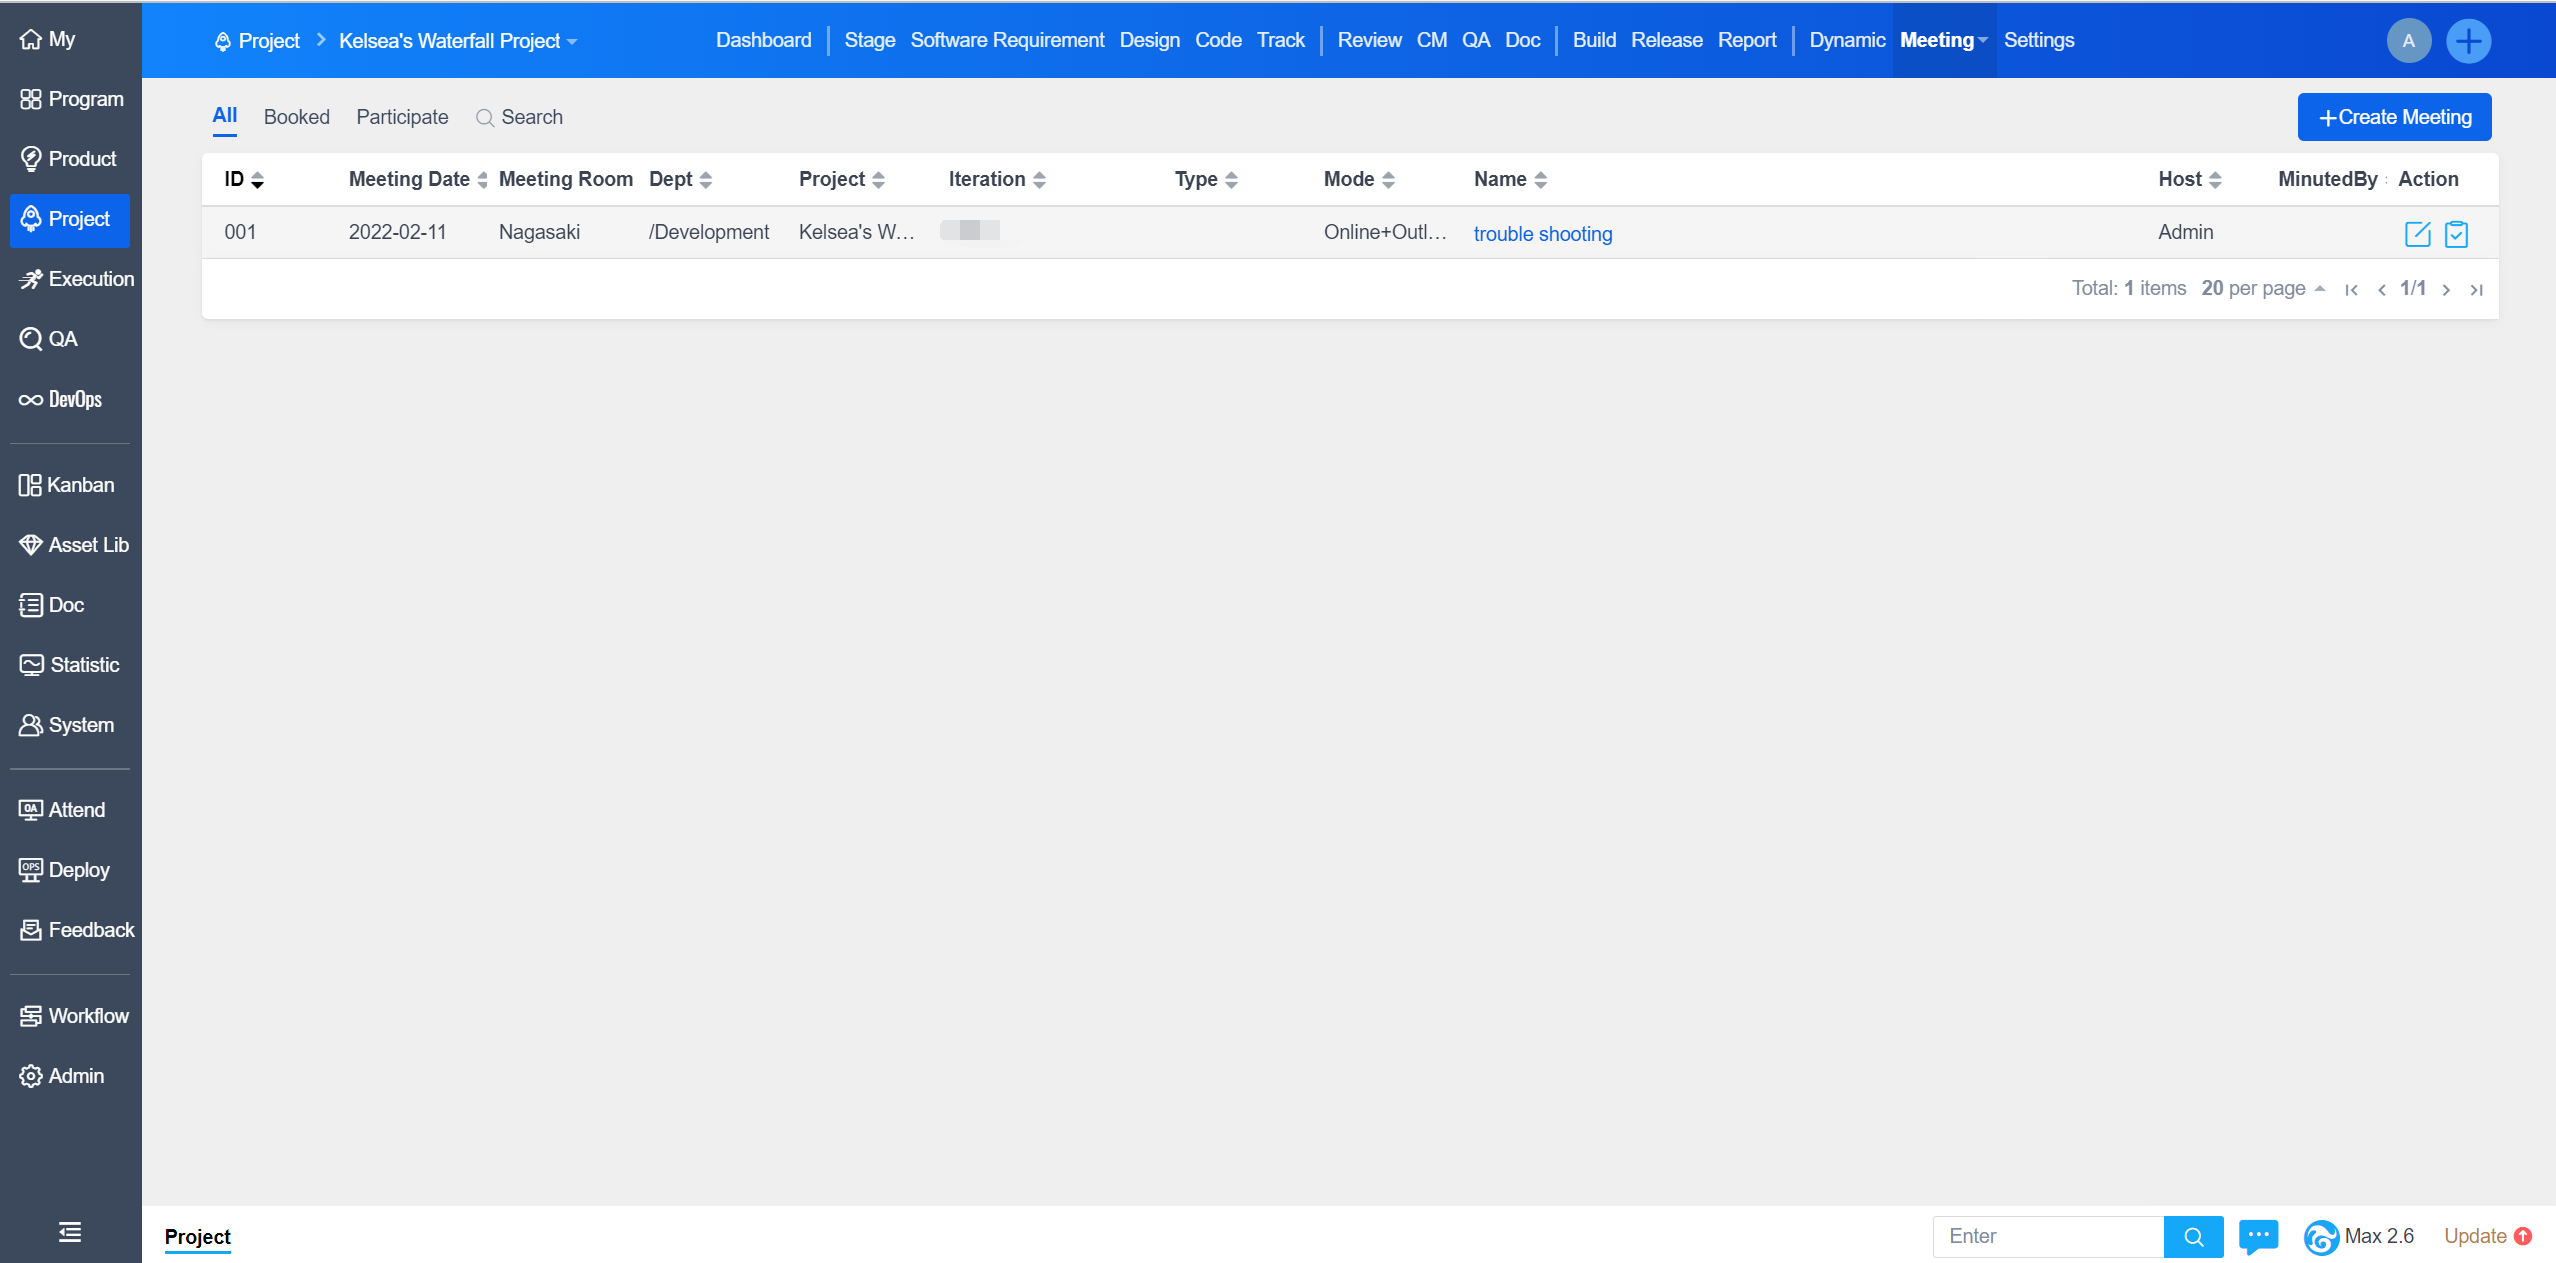Open the chat message bubble icon
Image resolution: width=2556 pixels, height=1263 pixels.
pos(2258,1236)
